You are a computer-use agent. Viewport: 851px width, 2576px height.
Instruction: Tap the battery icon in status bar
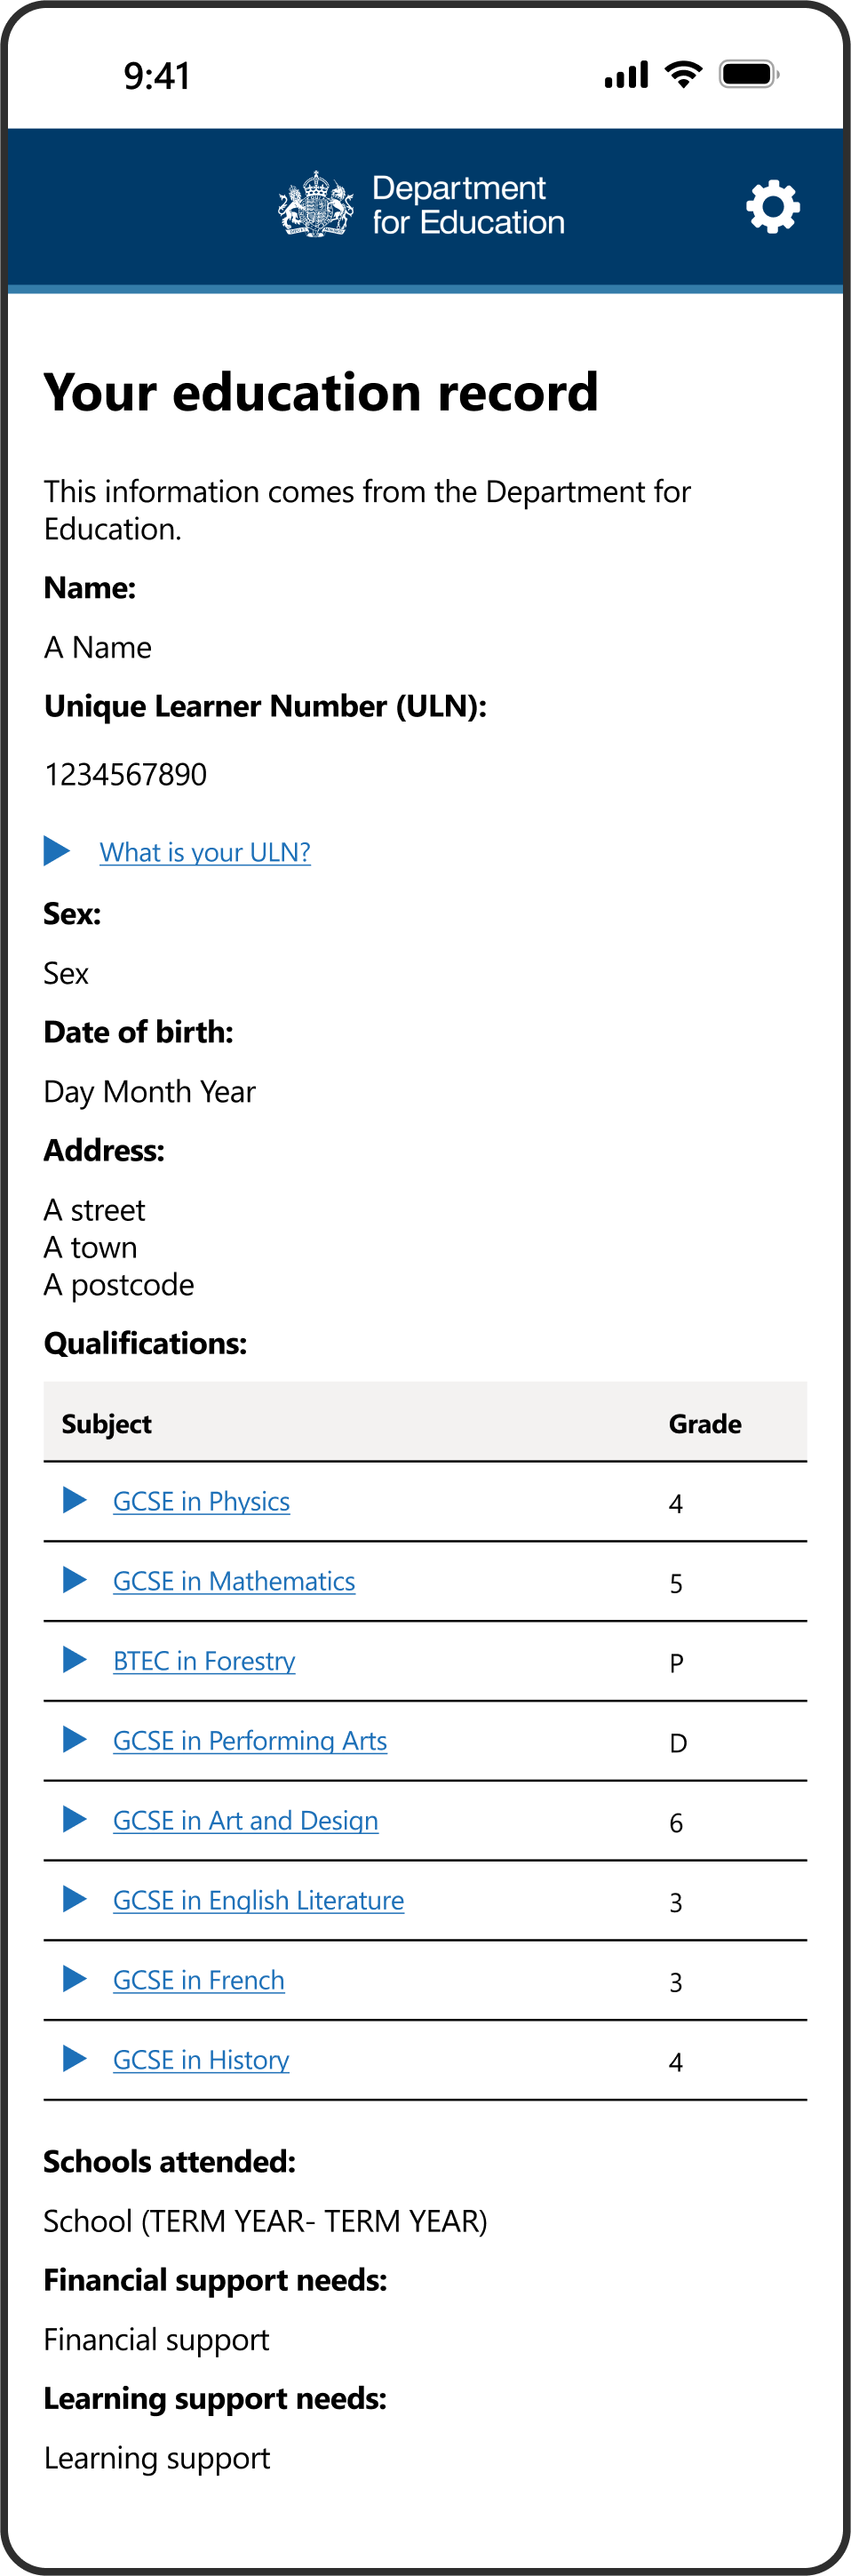point(747,75)
